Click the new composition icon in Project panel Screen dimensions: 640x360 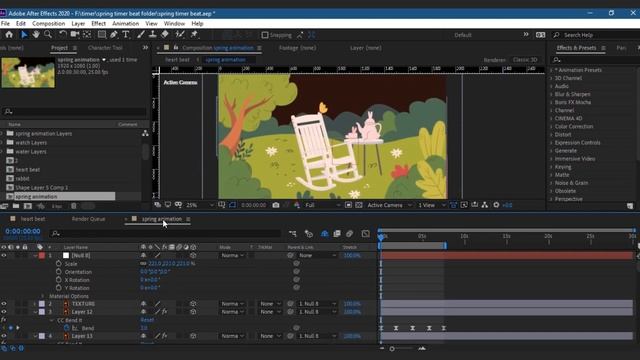pos(28,206)
